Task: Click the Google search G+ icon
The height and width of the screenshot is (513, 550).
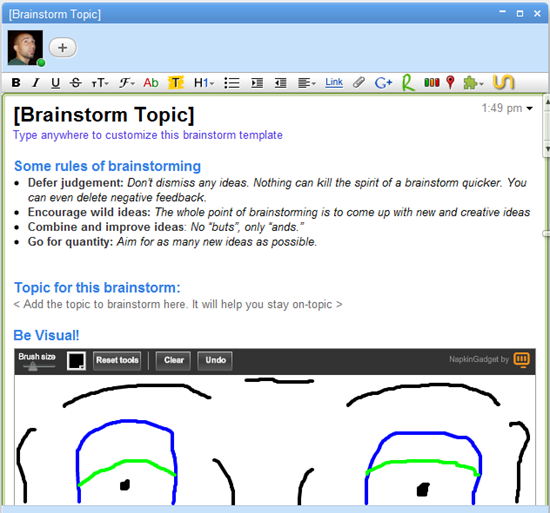Action: [383, 83]
